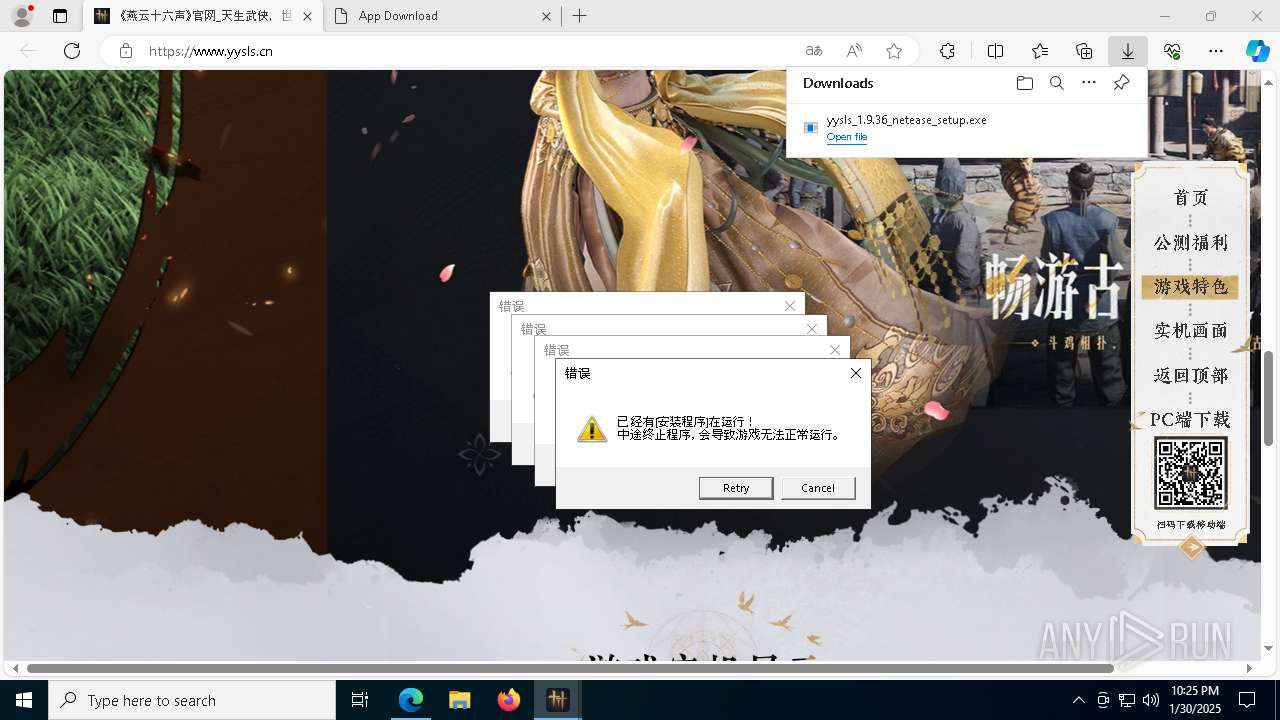1280x720 pixels.
Task: Open Firefox from taskbar
Action: click(x=509, y=700)
